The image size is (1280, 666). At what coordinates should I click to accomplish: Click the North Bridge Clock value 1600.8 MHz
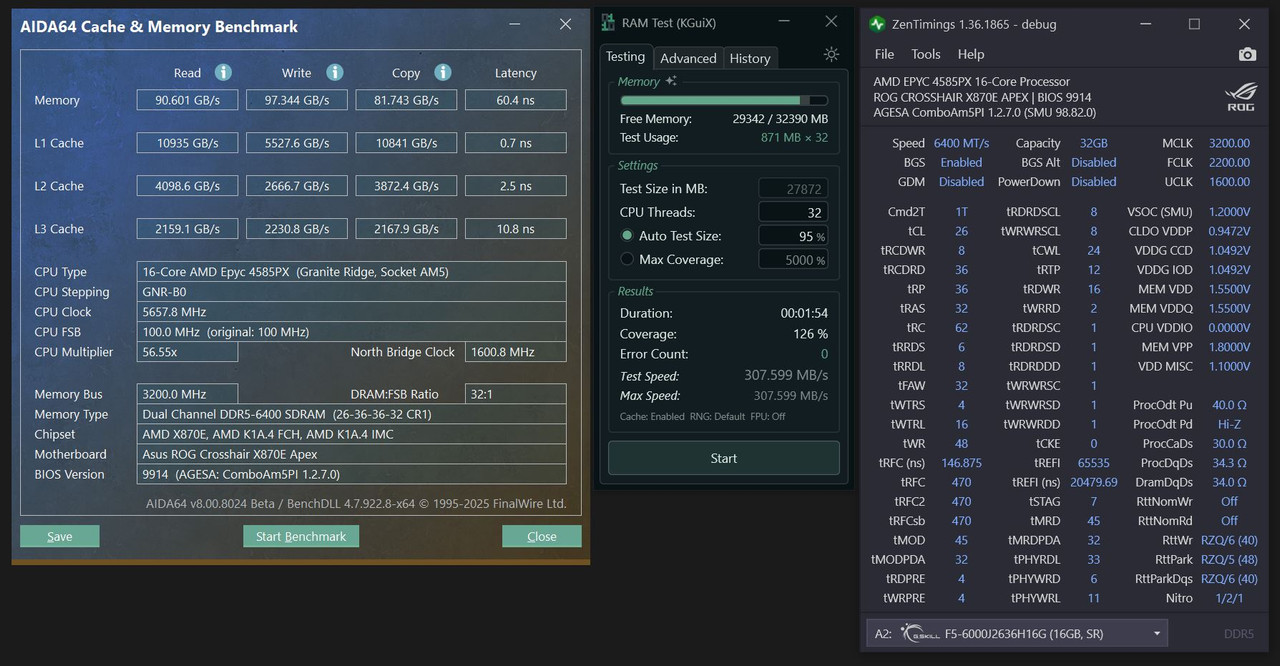pyautogui.click(x=516, y=352)
